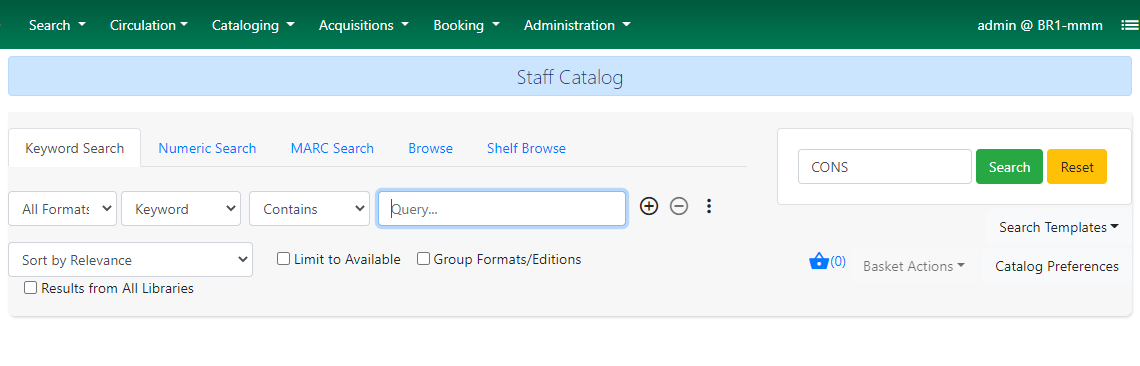Expand Search Templates dropdown
Screen dimensions: 1140x366
[x=1059, y=227]
